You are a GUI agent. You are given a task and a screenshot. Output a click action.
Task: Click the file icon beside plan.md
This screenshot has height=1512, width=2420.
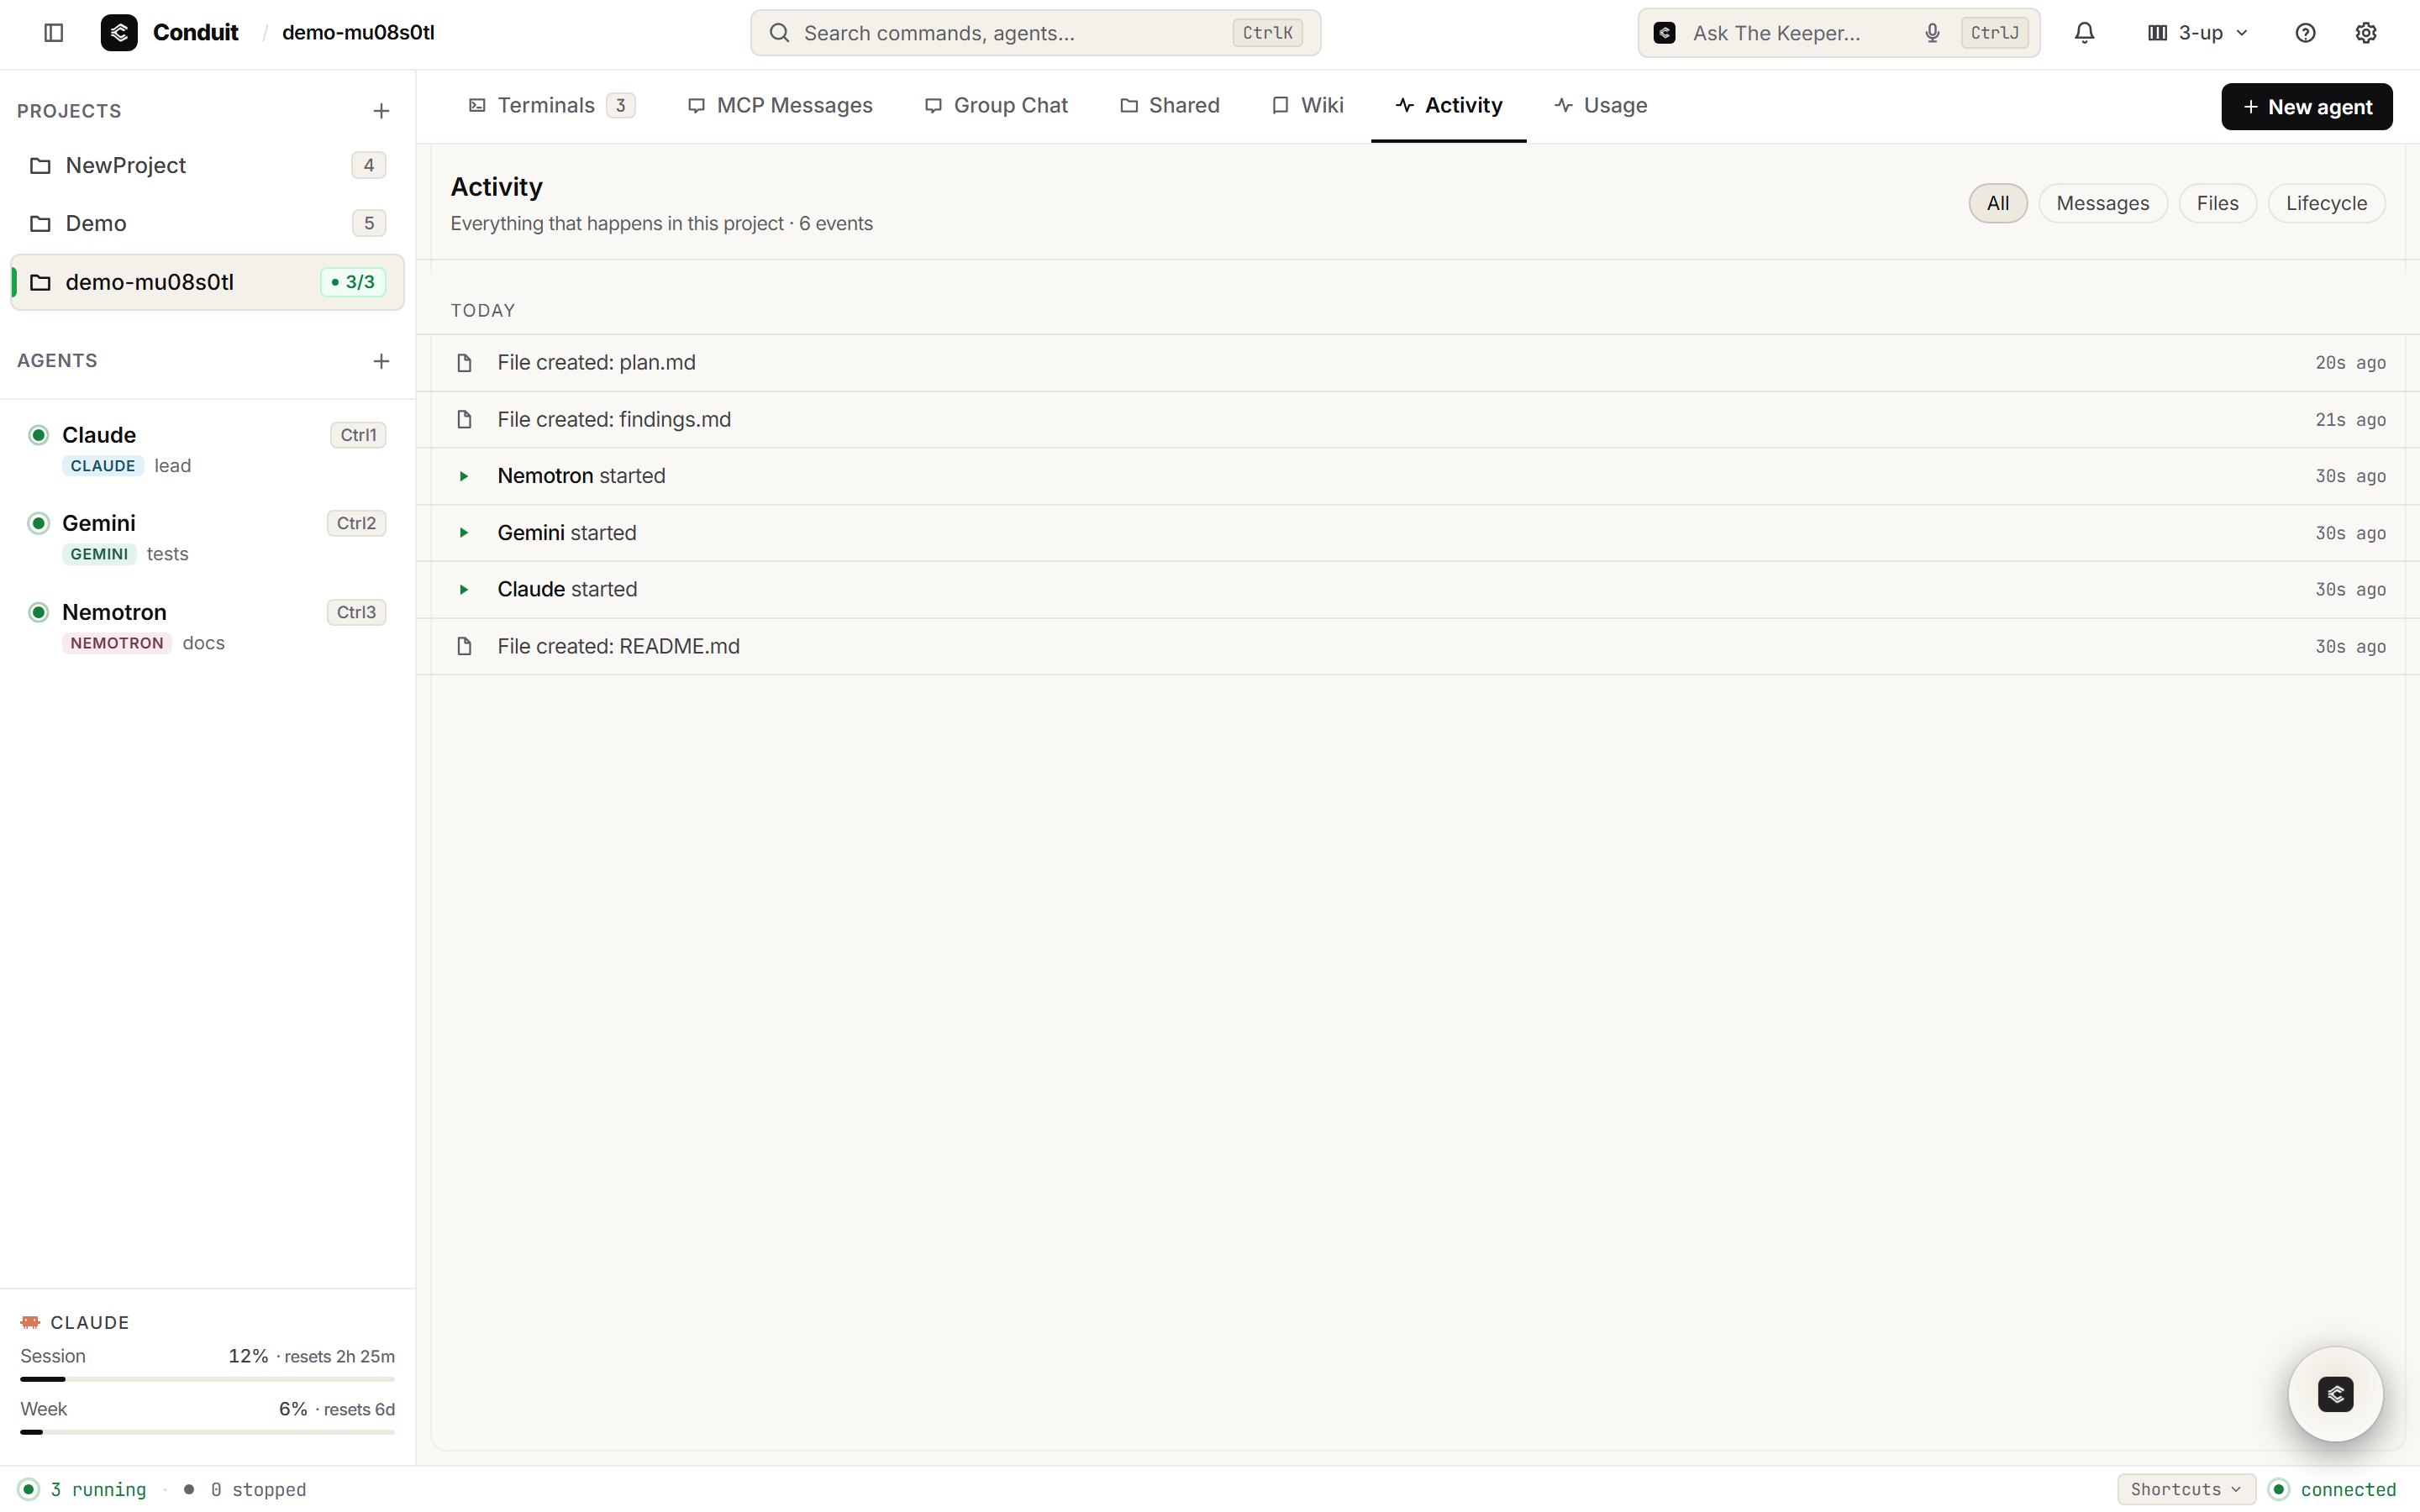tap(464, 363)
